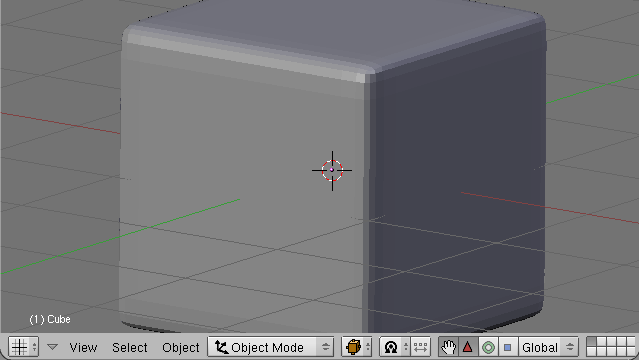This screenshot has width=639, height=360.
Task: Click the solid cube viewport shading icon
Action: tap(353, 347)
